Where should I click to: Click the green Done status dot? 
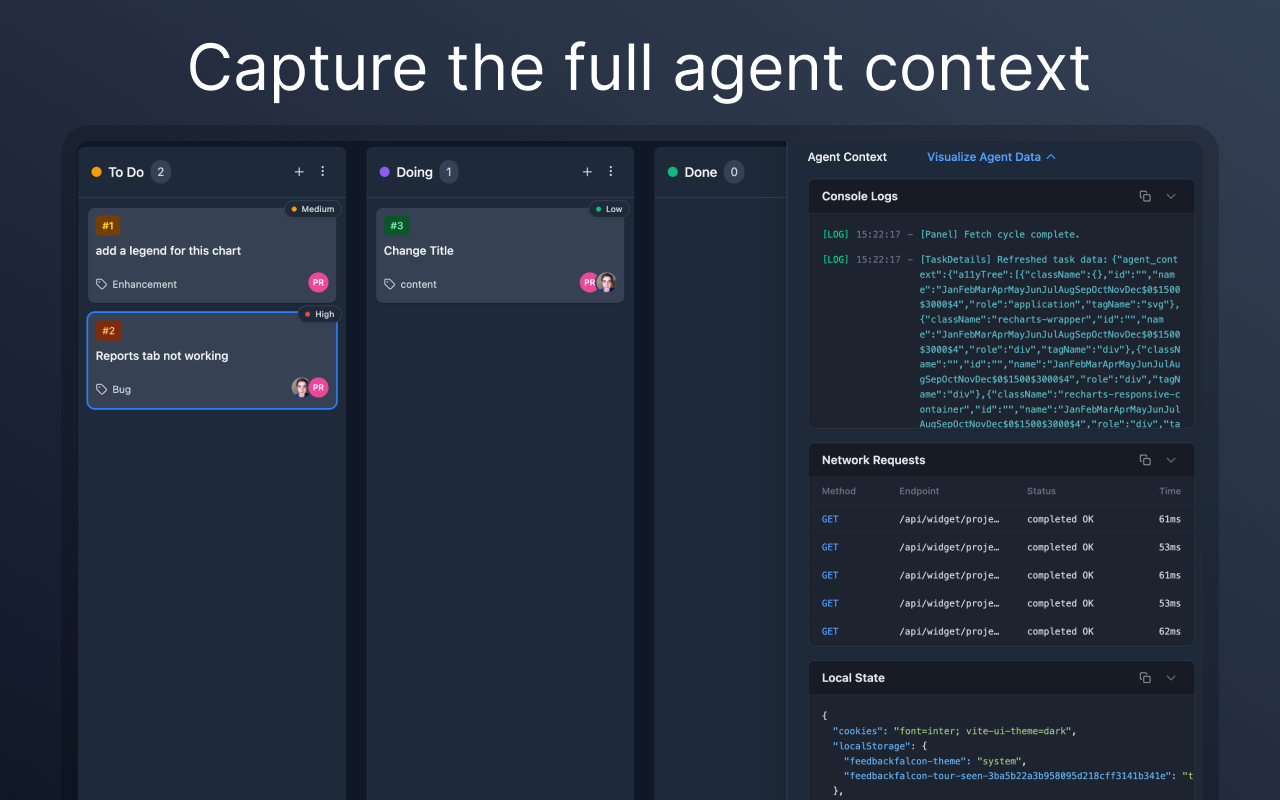pos(671,171)
